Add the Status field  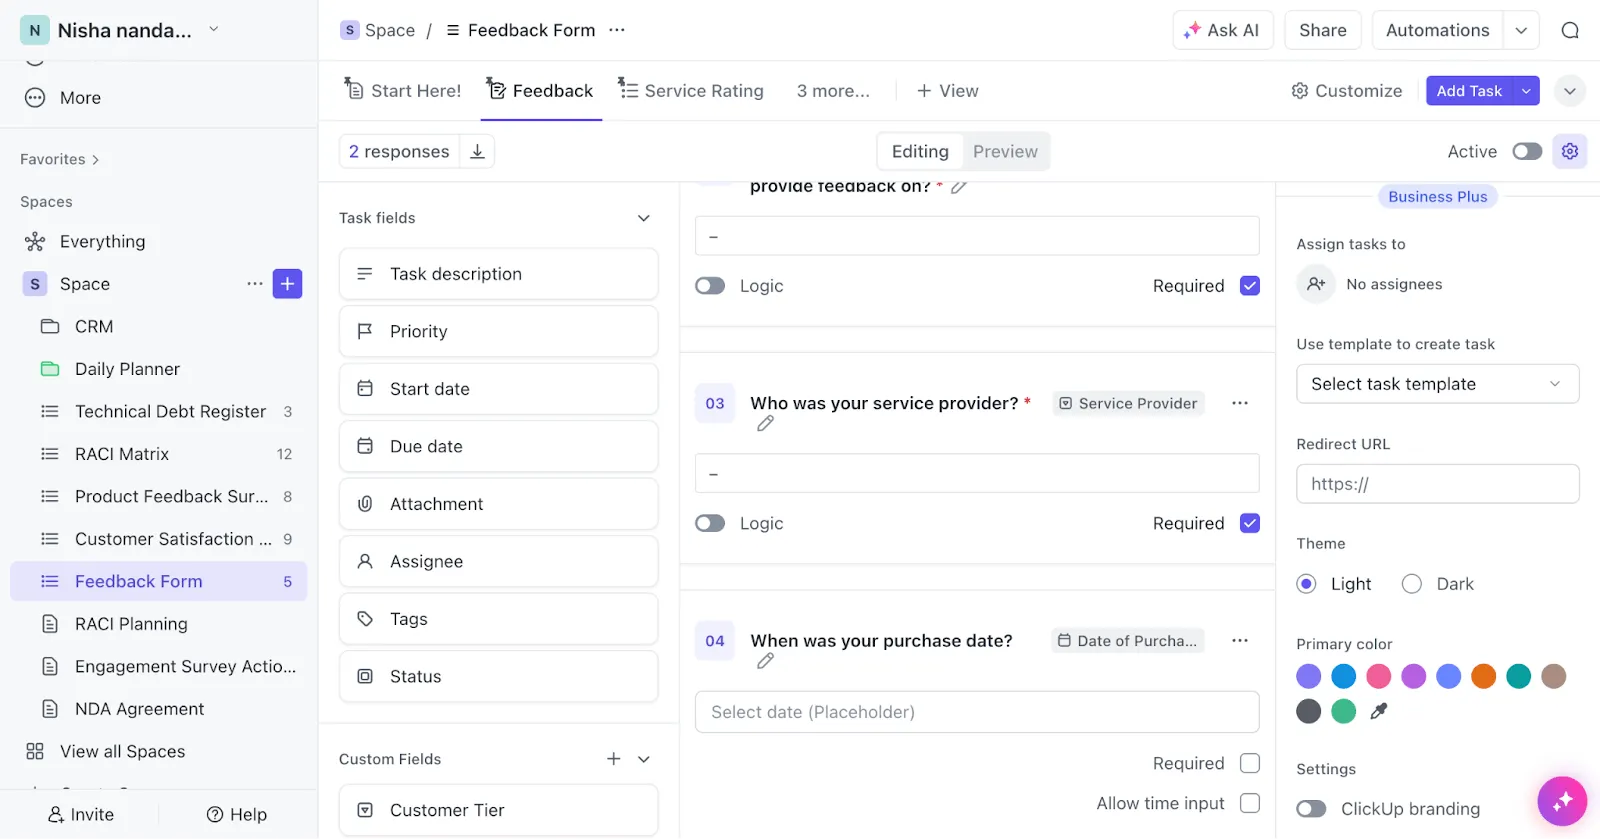pos(498,676)
